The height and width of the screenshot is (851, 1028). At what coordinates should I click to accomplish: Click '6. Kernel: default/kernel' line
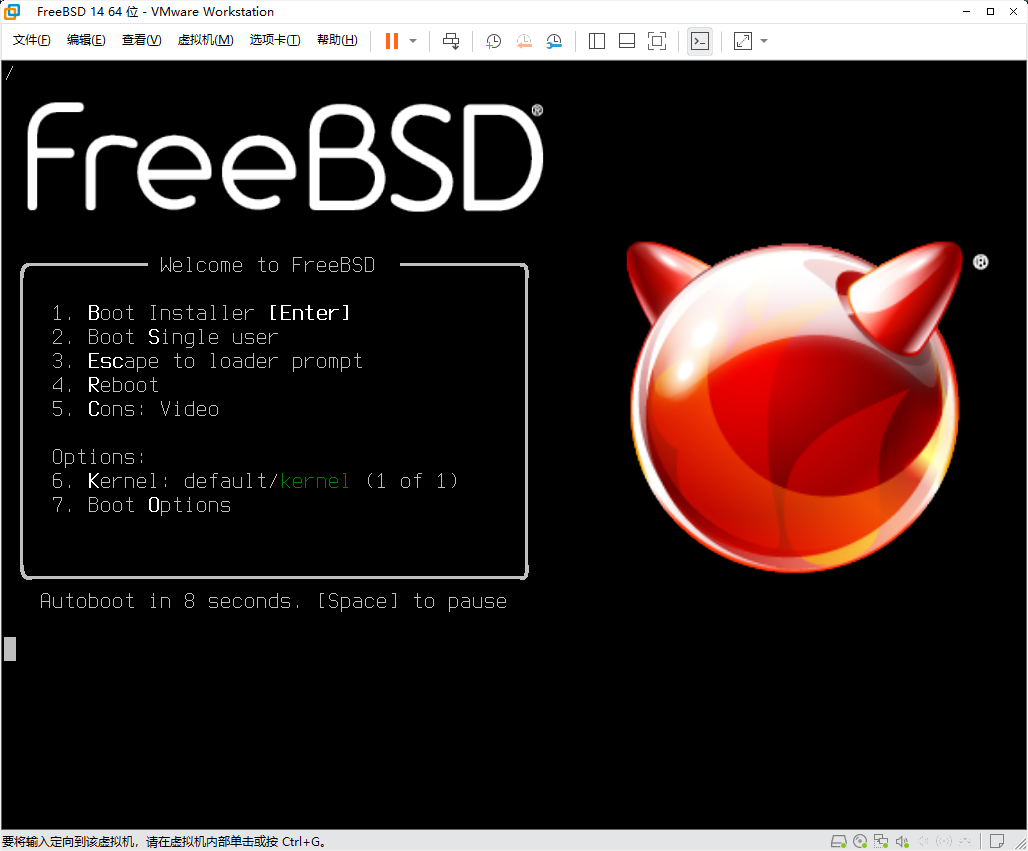tap(254, 481)
